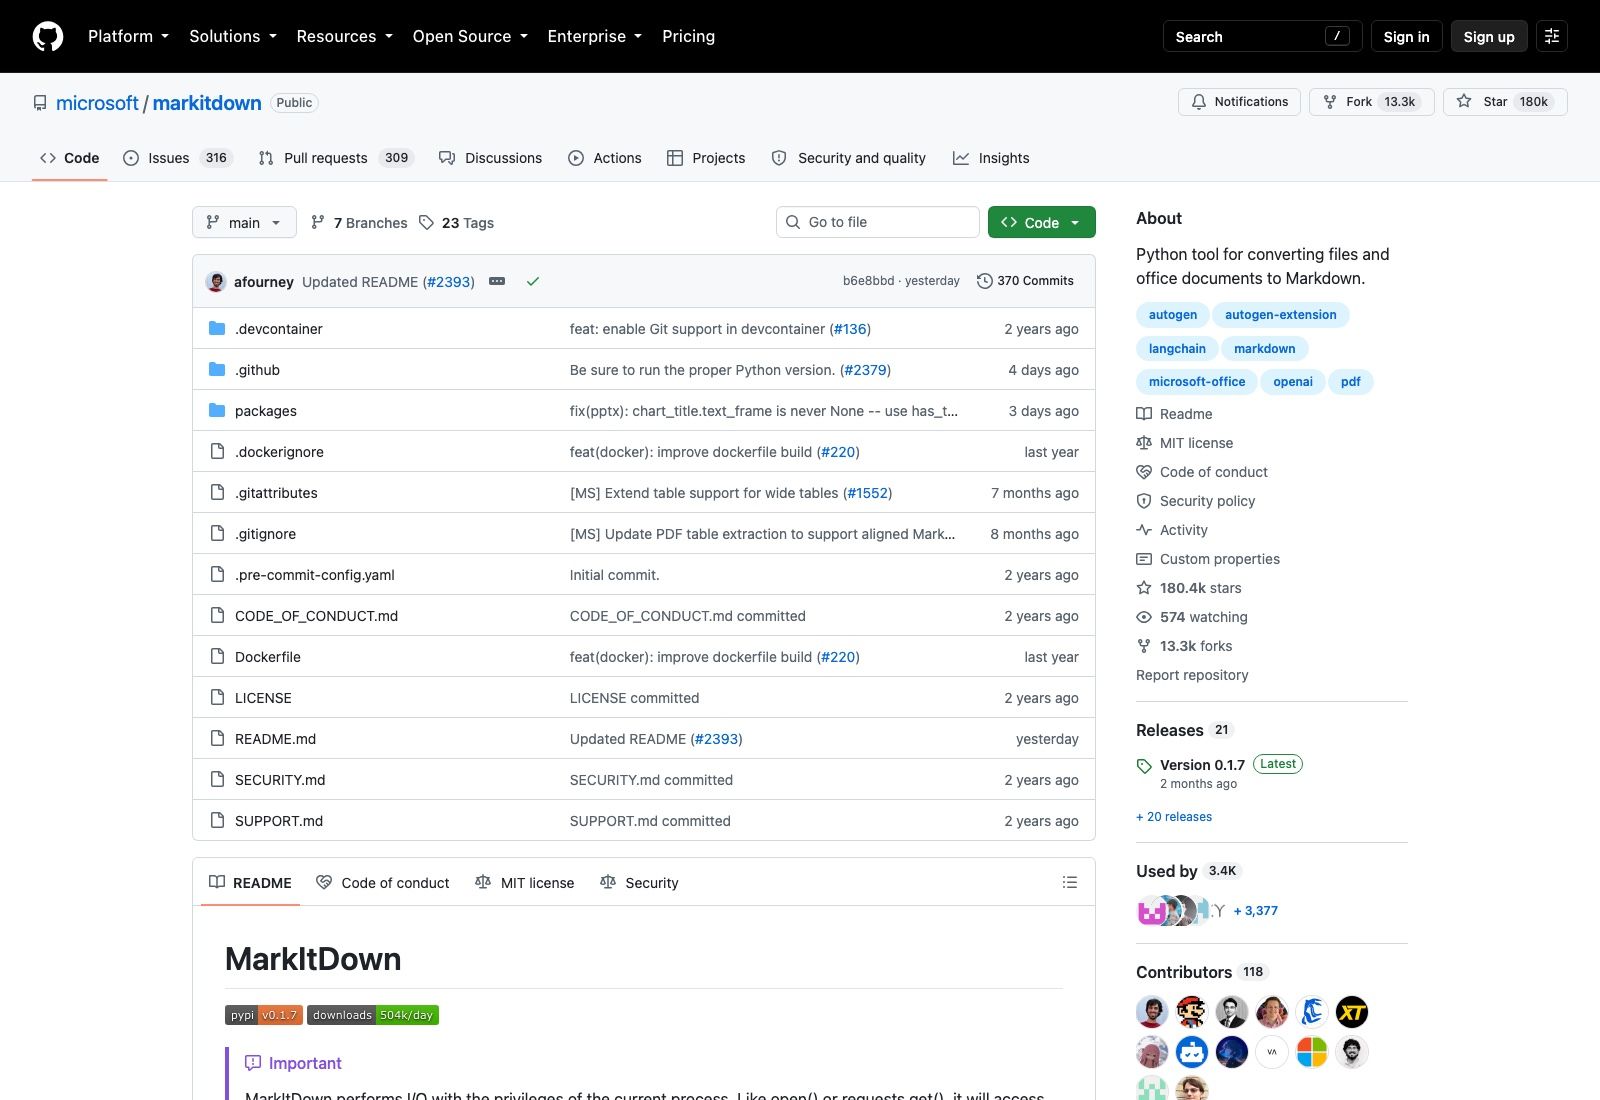View the green check status of latest commit
This screenshot has width=1600, height=1100.
[x=533, y=281]
